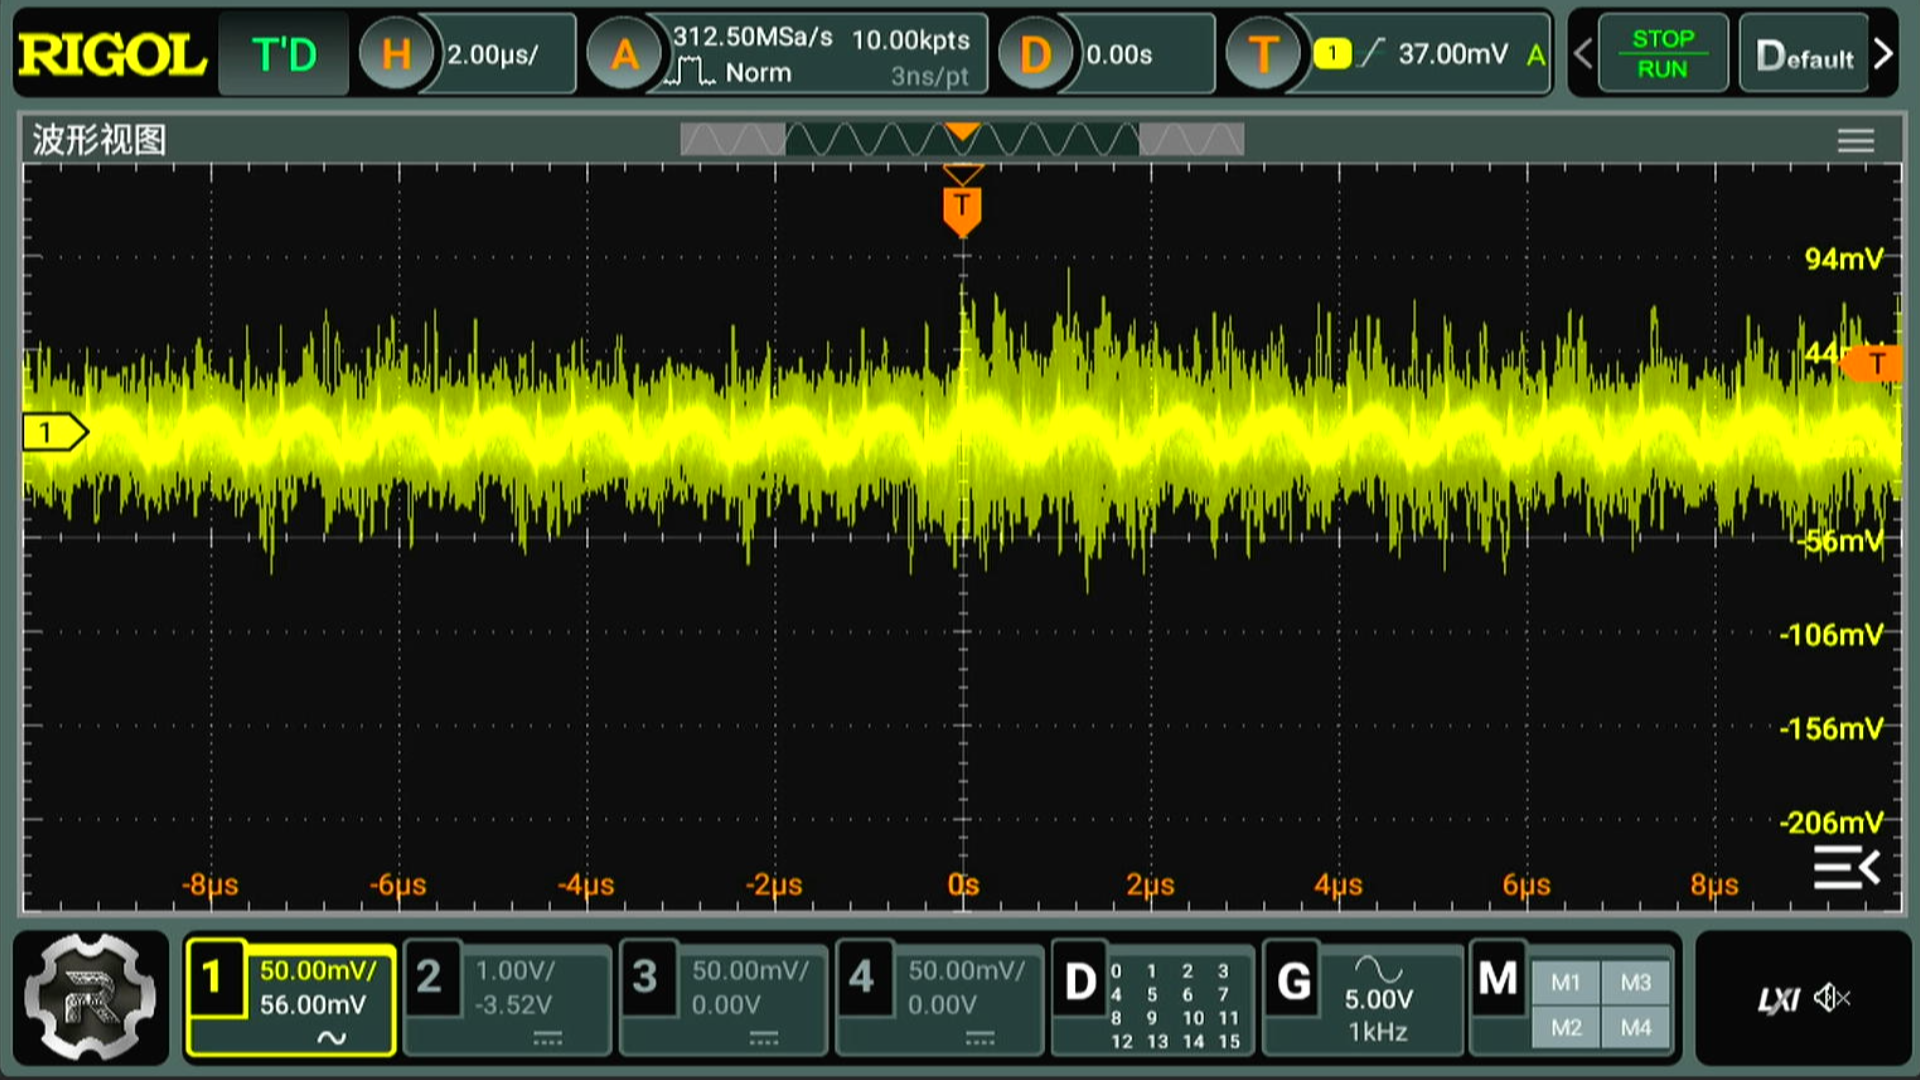
Task: Toggle channel 1 on or off
Action: [x=214, y=978]
